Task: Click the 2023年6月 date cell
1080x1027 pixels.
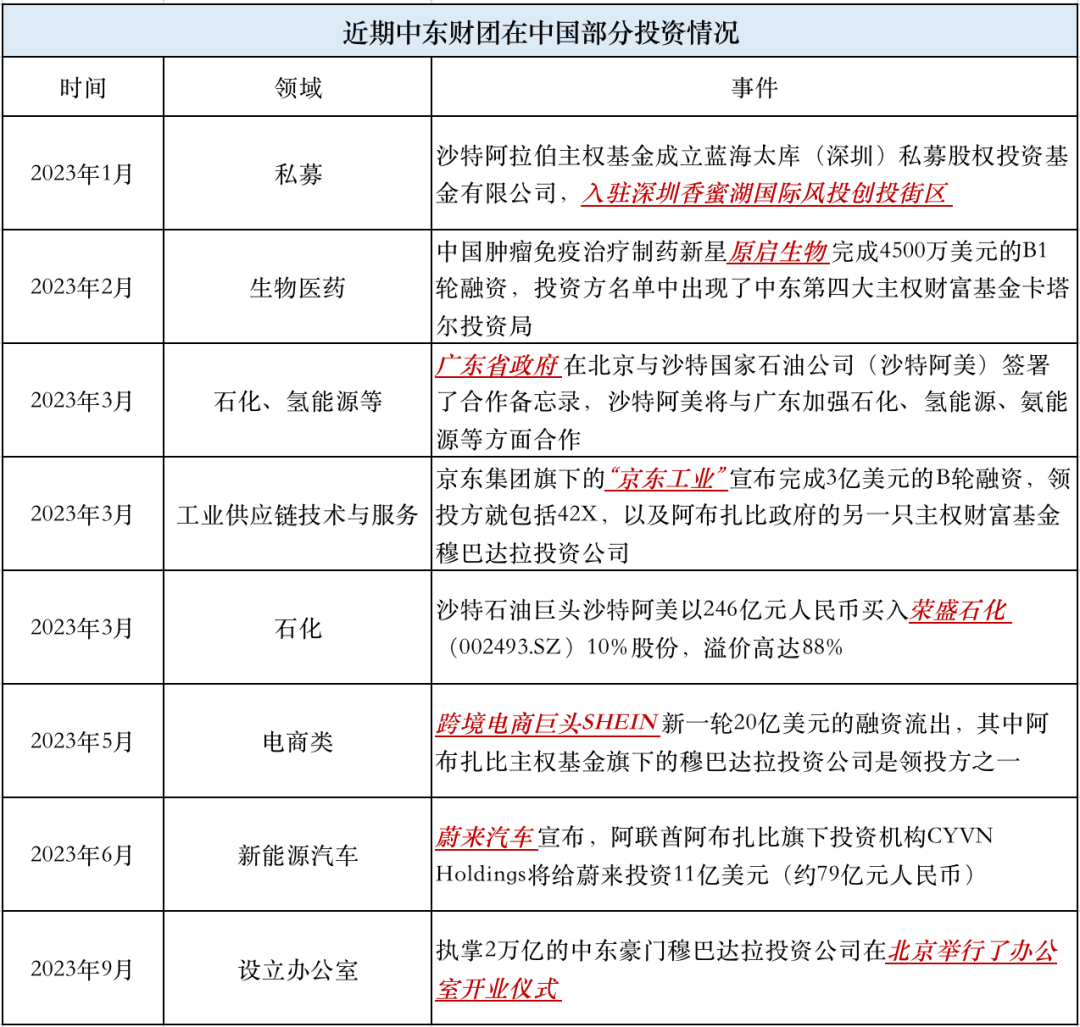Action: tap(81, 855)
